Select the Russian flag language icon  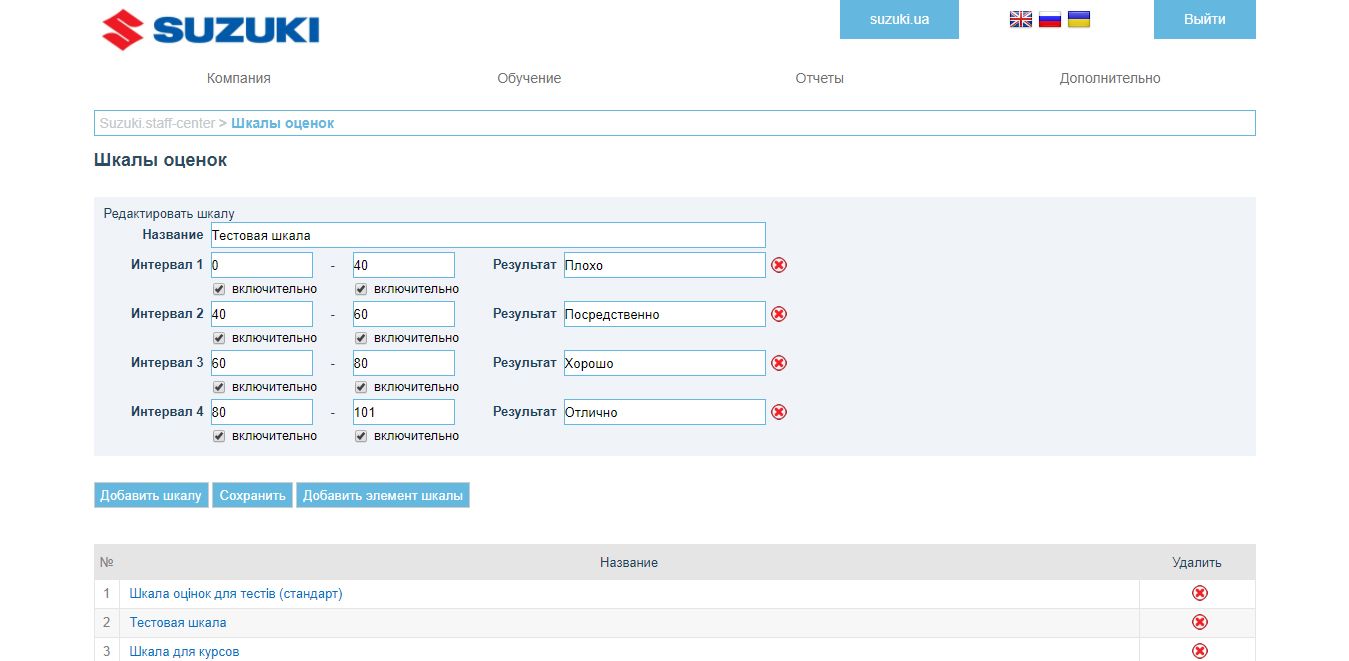(x=1049, y=19)
